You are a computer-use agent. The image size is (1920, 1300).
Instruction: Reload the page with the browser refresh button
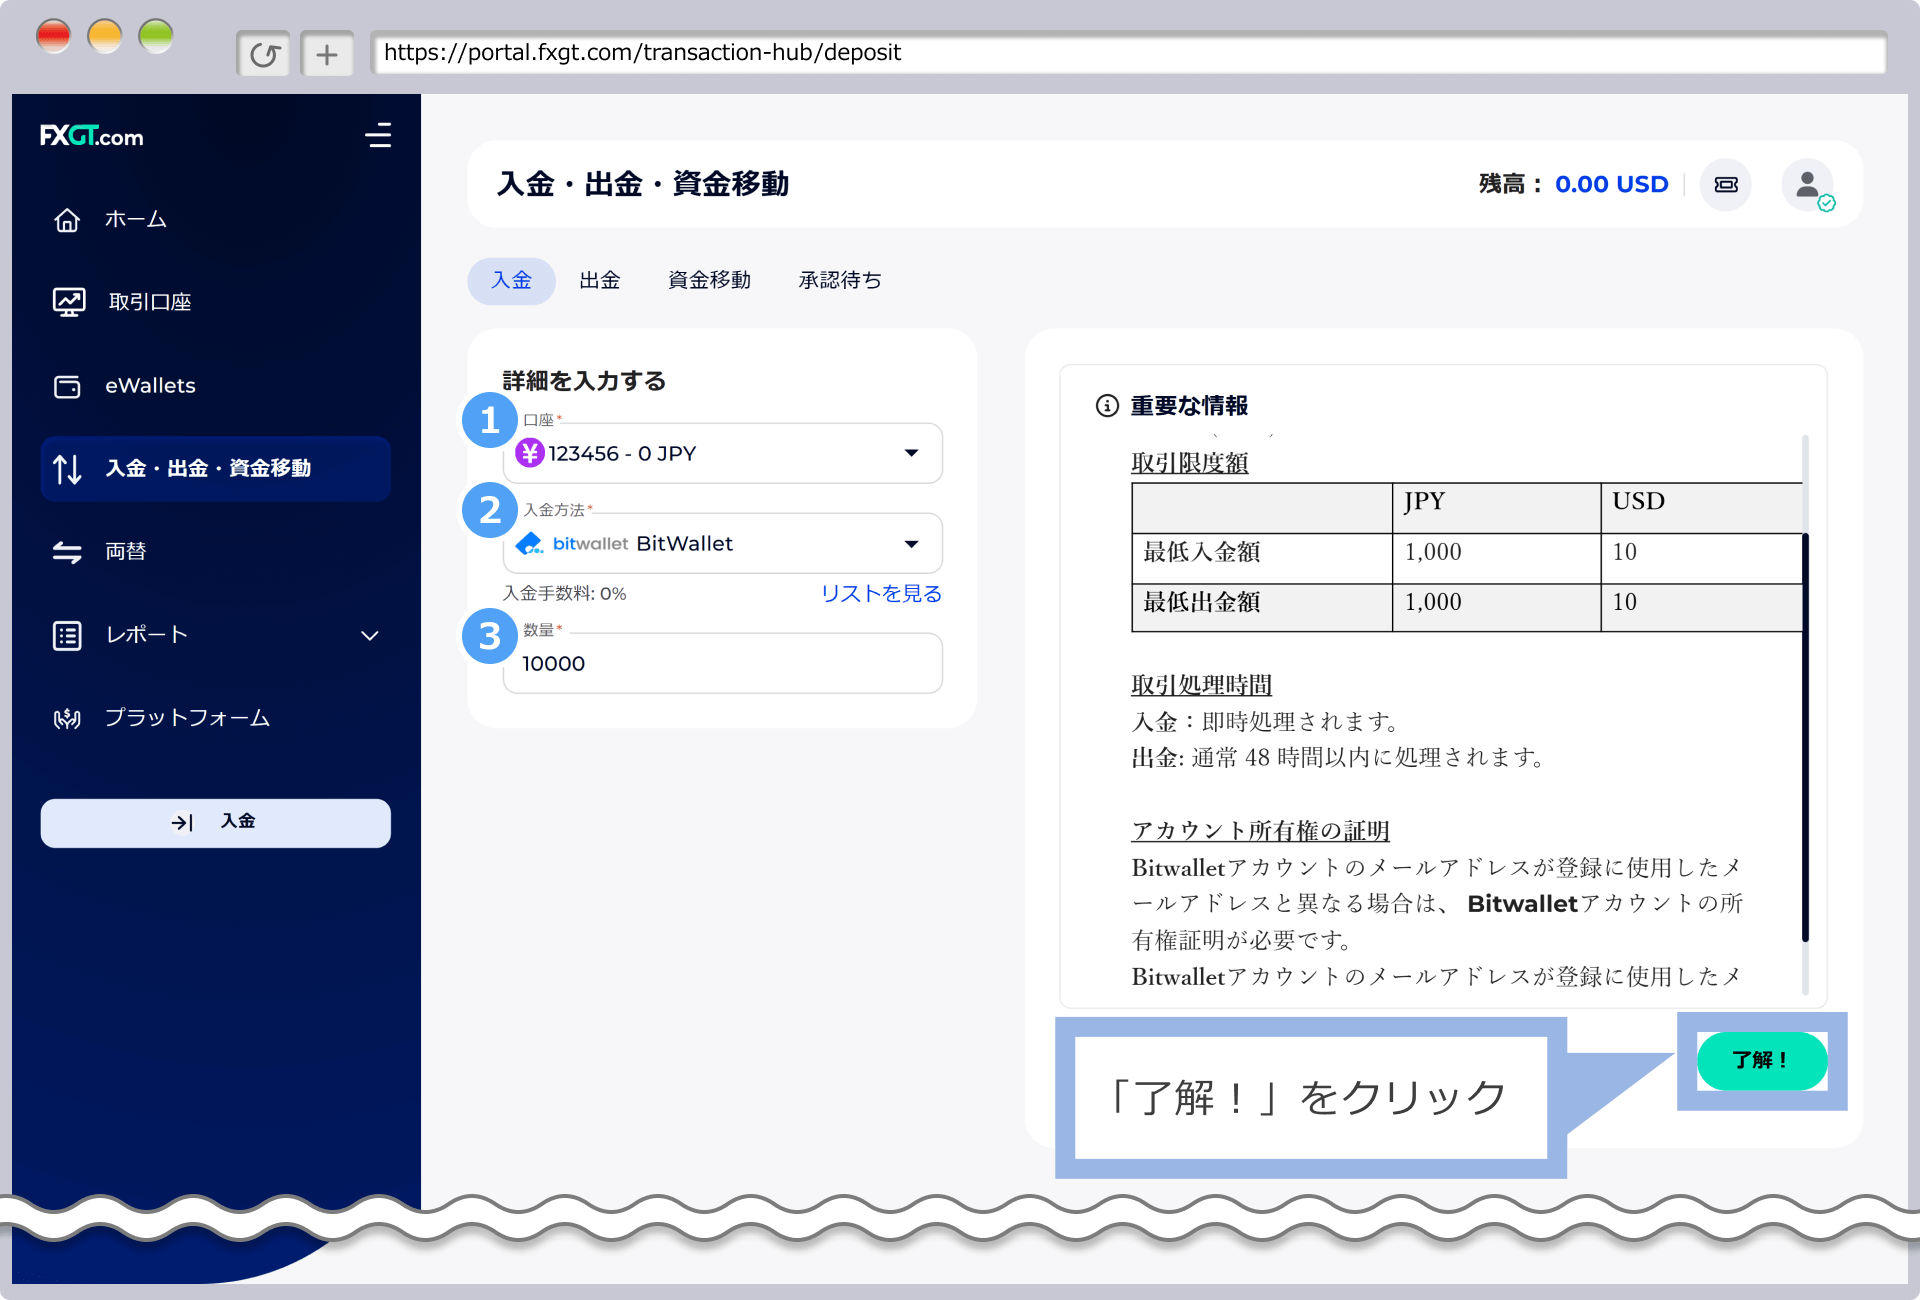pyautogui.click(x=264, y=54)
